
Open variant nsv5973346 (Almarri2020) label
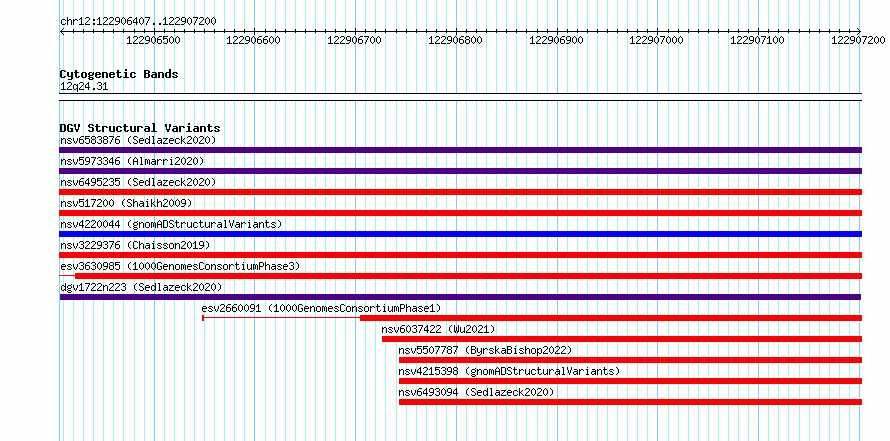pos(132,161)
